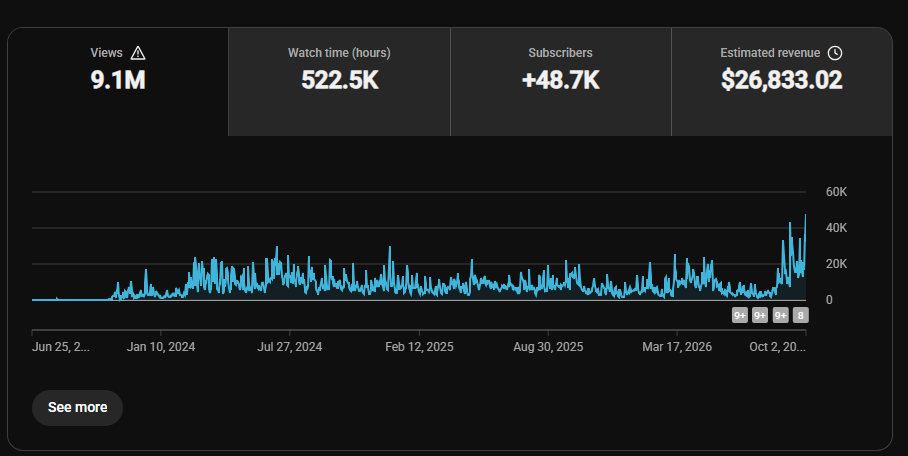Show the Estimated revenue tab

782,82
